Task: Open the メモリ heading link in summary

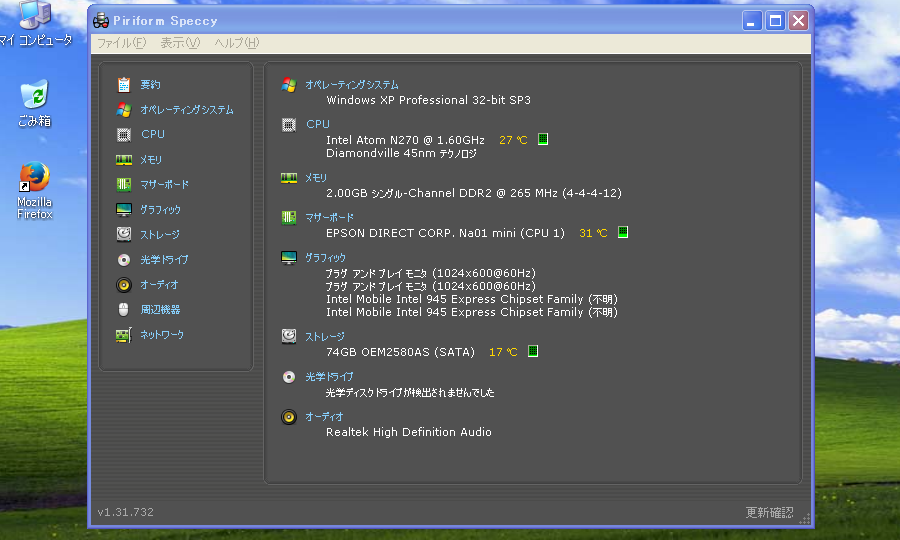Action: point(316,178)
